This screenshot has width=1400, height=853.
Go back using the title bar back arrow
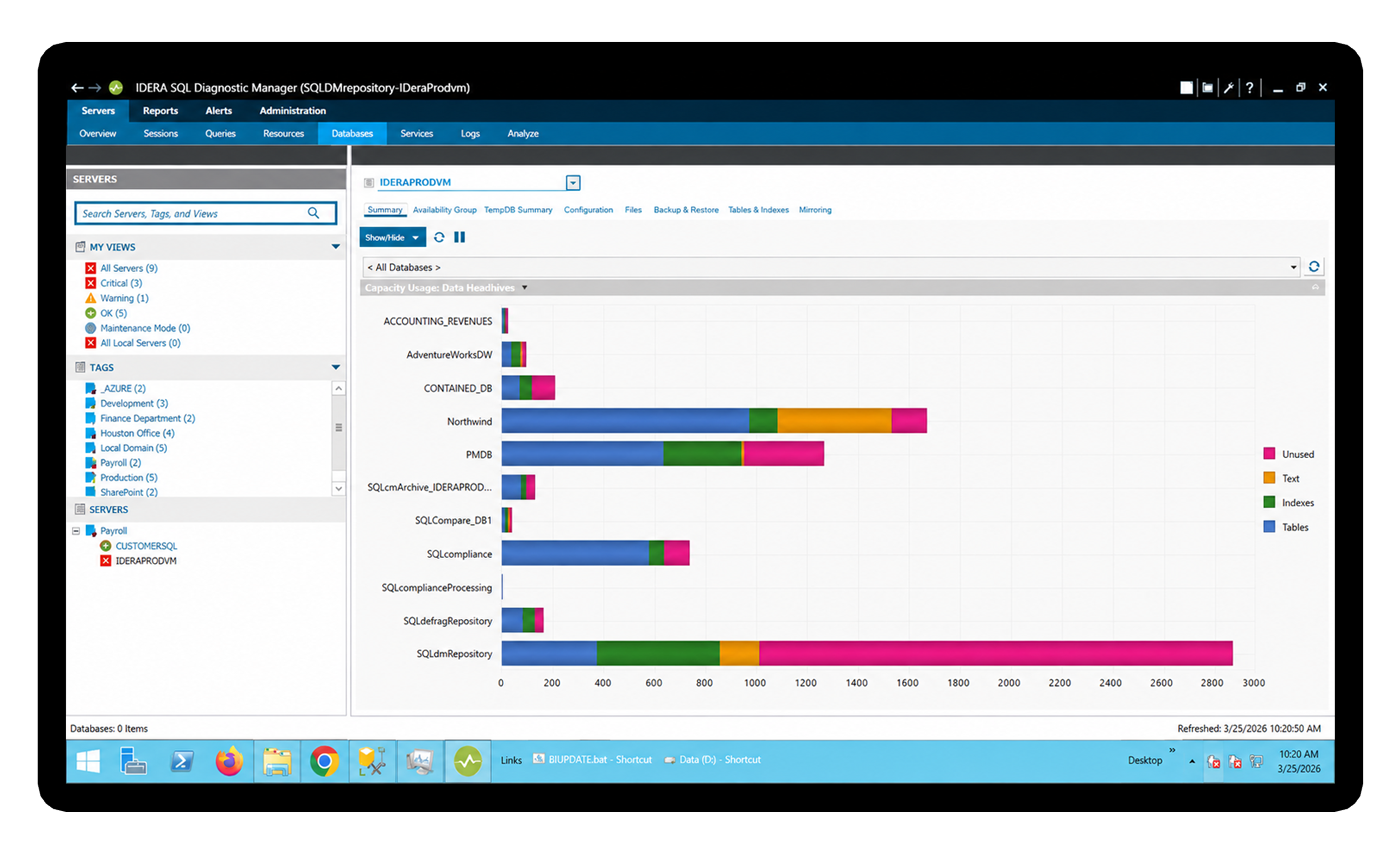77,88
